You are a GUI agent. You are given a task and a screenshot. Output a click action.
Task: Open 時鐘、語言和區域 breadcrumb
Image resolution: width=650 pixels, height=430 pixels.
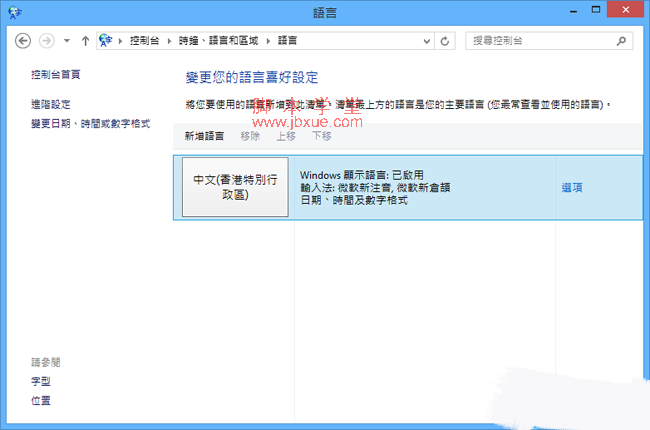pos(218,41)
